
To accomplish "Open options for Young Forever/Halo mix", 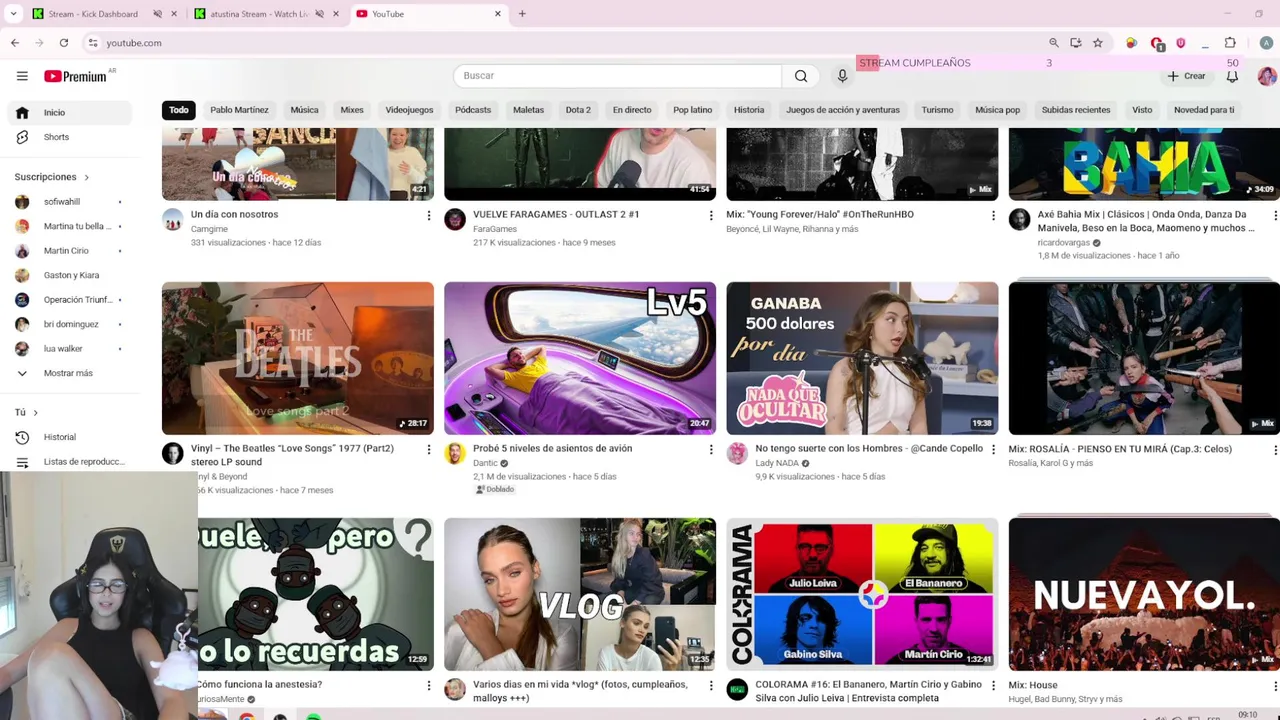I will (x=993, y=215).
